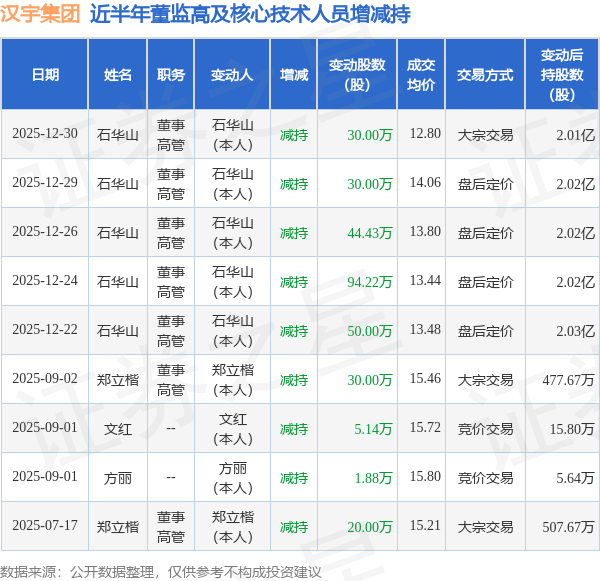This screenshot has height=581, width=600.
Task: Click 郑立楷 name in 2025-09-02 row
Action: (117, 380)
